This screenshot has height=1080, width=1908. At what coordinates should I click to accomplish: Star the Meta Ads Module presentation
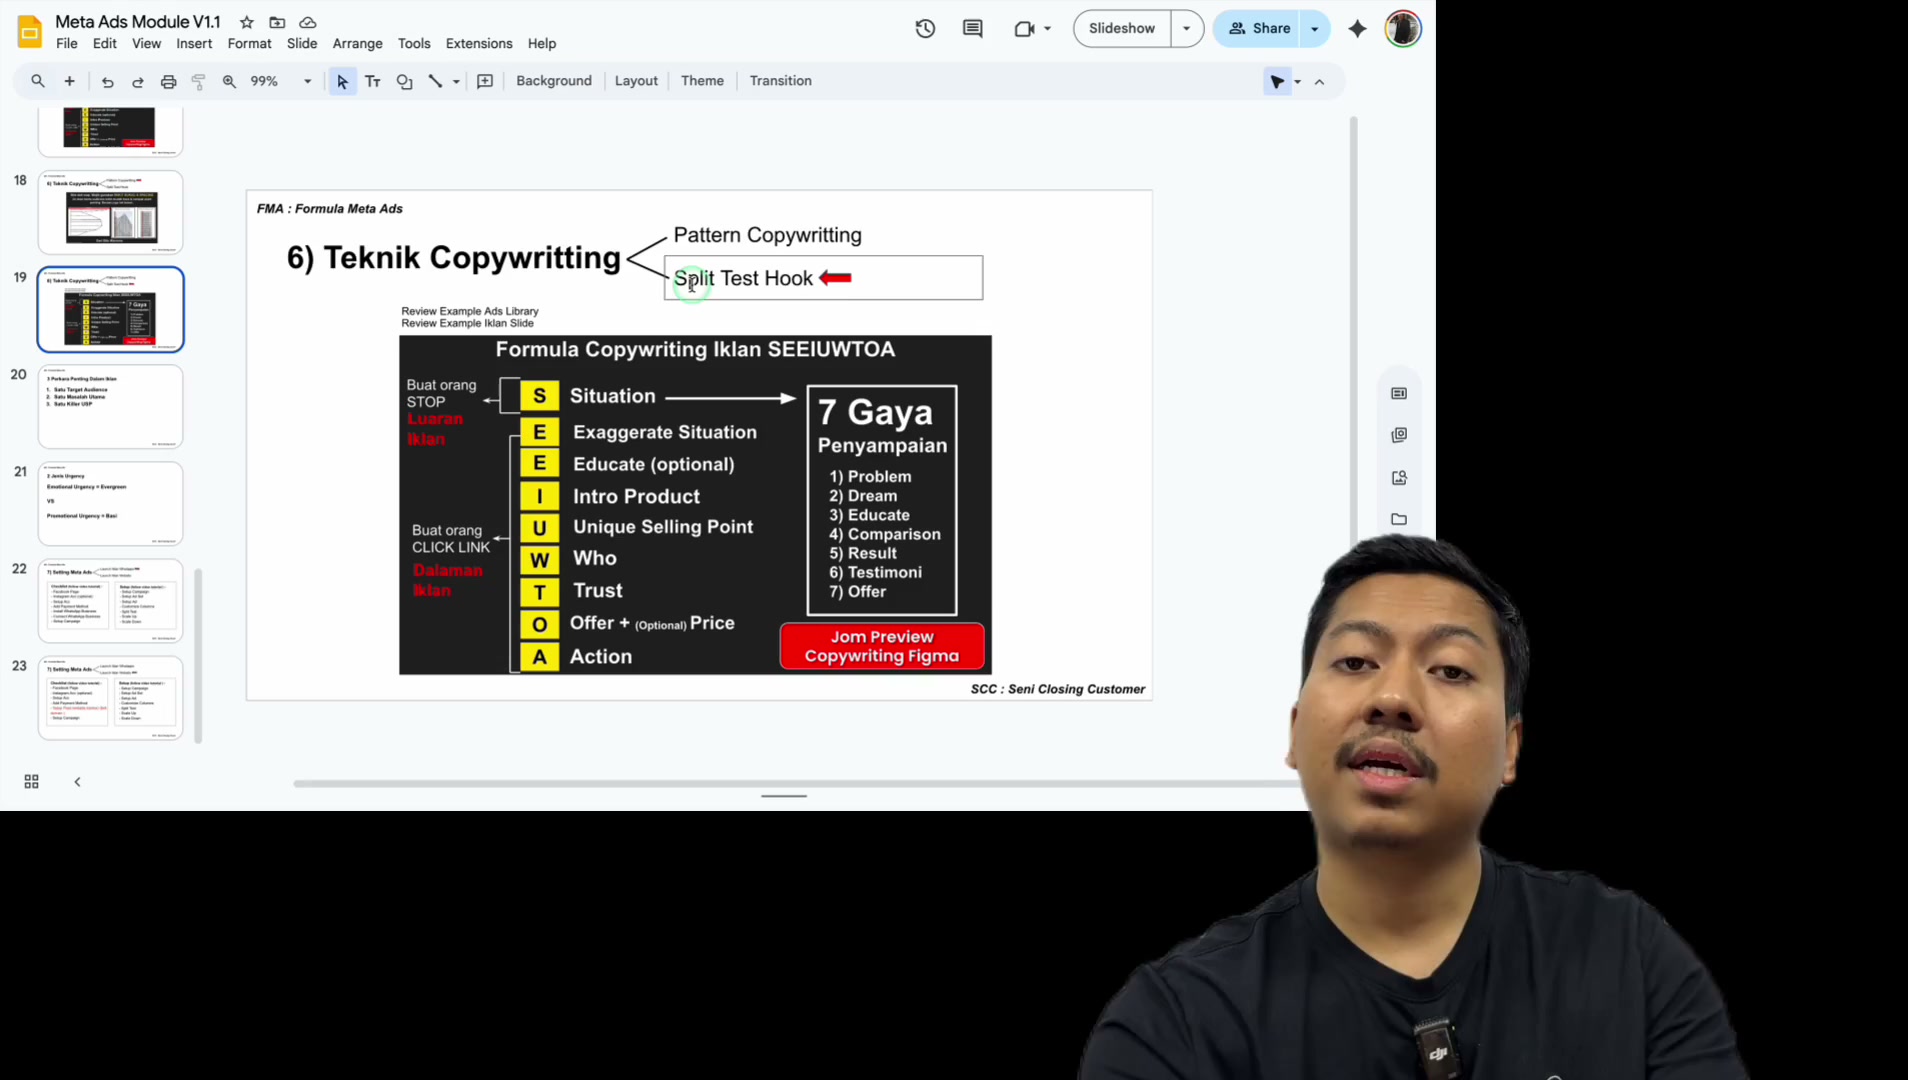[x=247, y=22]
